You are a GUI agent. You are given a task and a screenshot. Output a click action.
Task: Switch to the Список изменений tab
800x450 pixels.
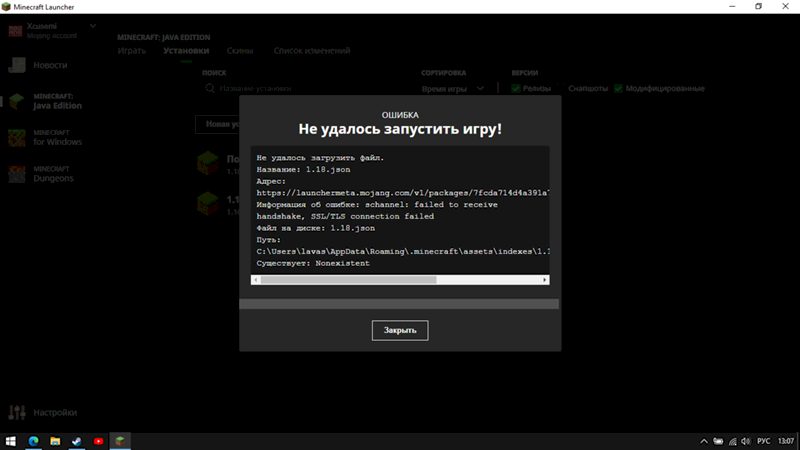pos(312,50)
